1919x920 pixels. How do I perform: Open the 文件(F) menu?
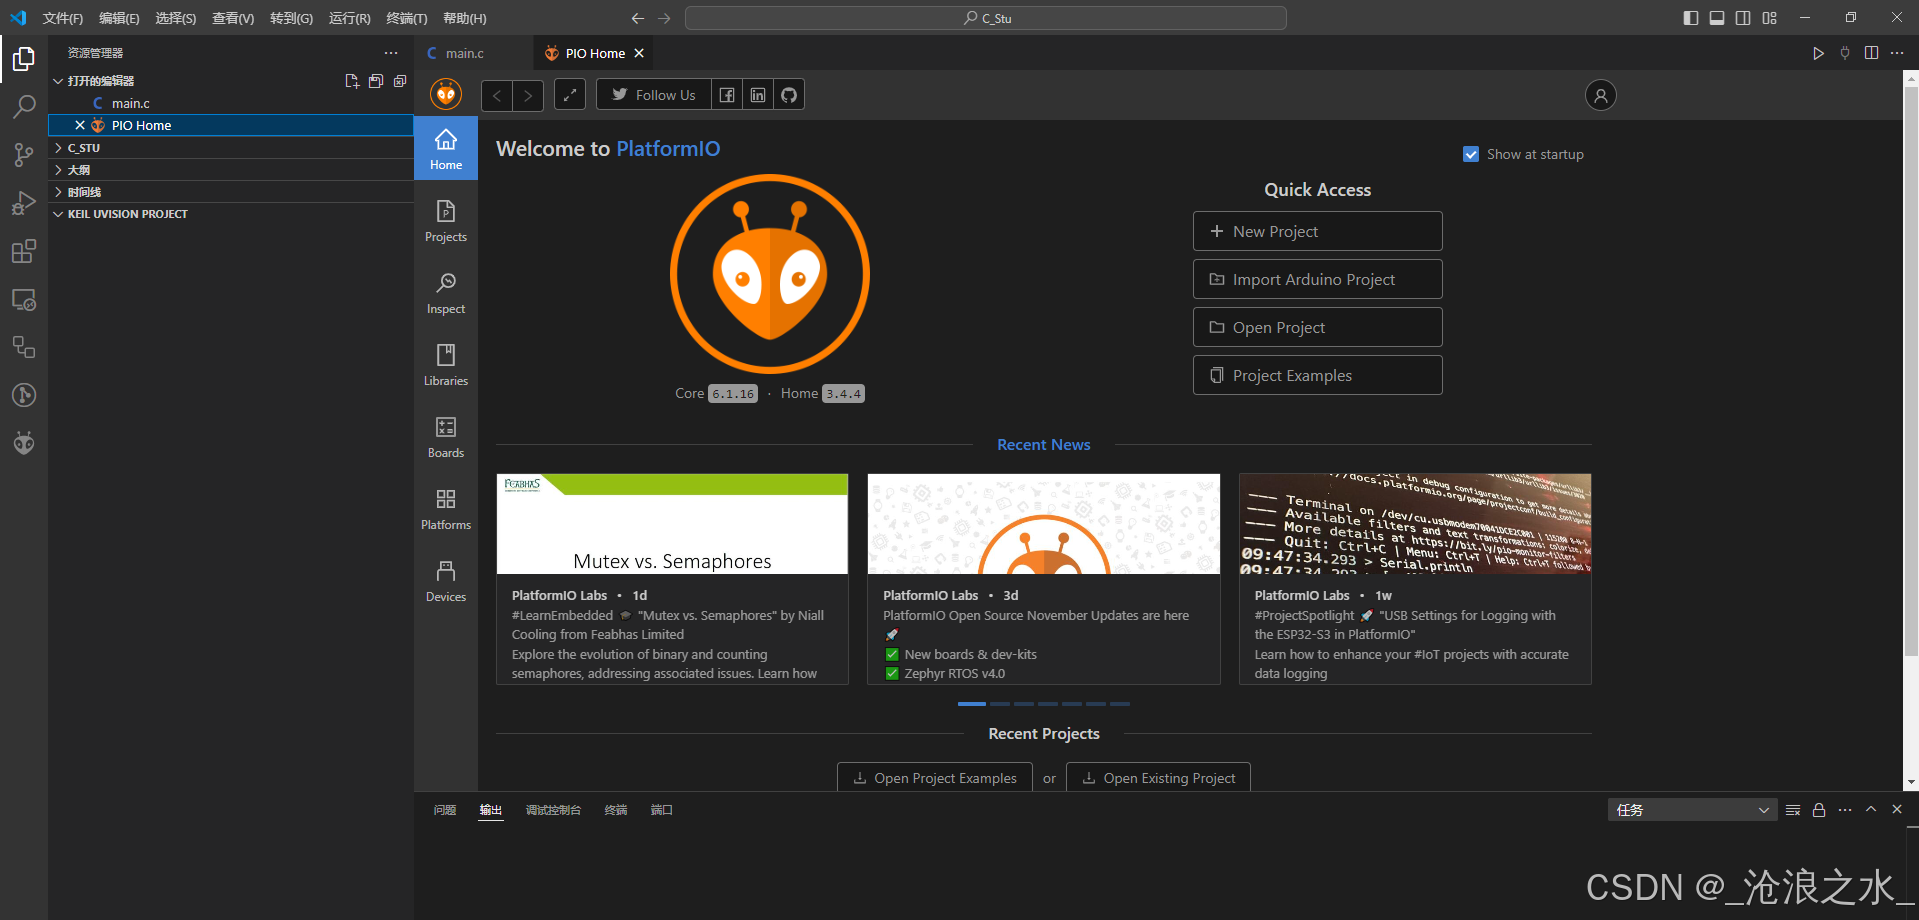(63, 18)
